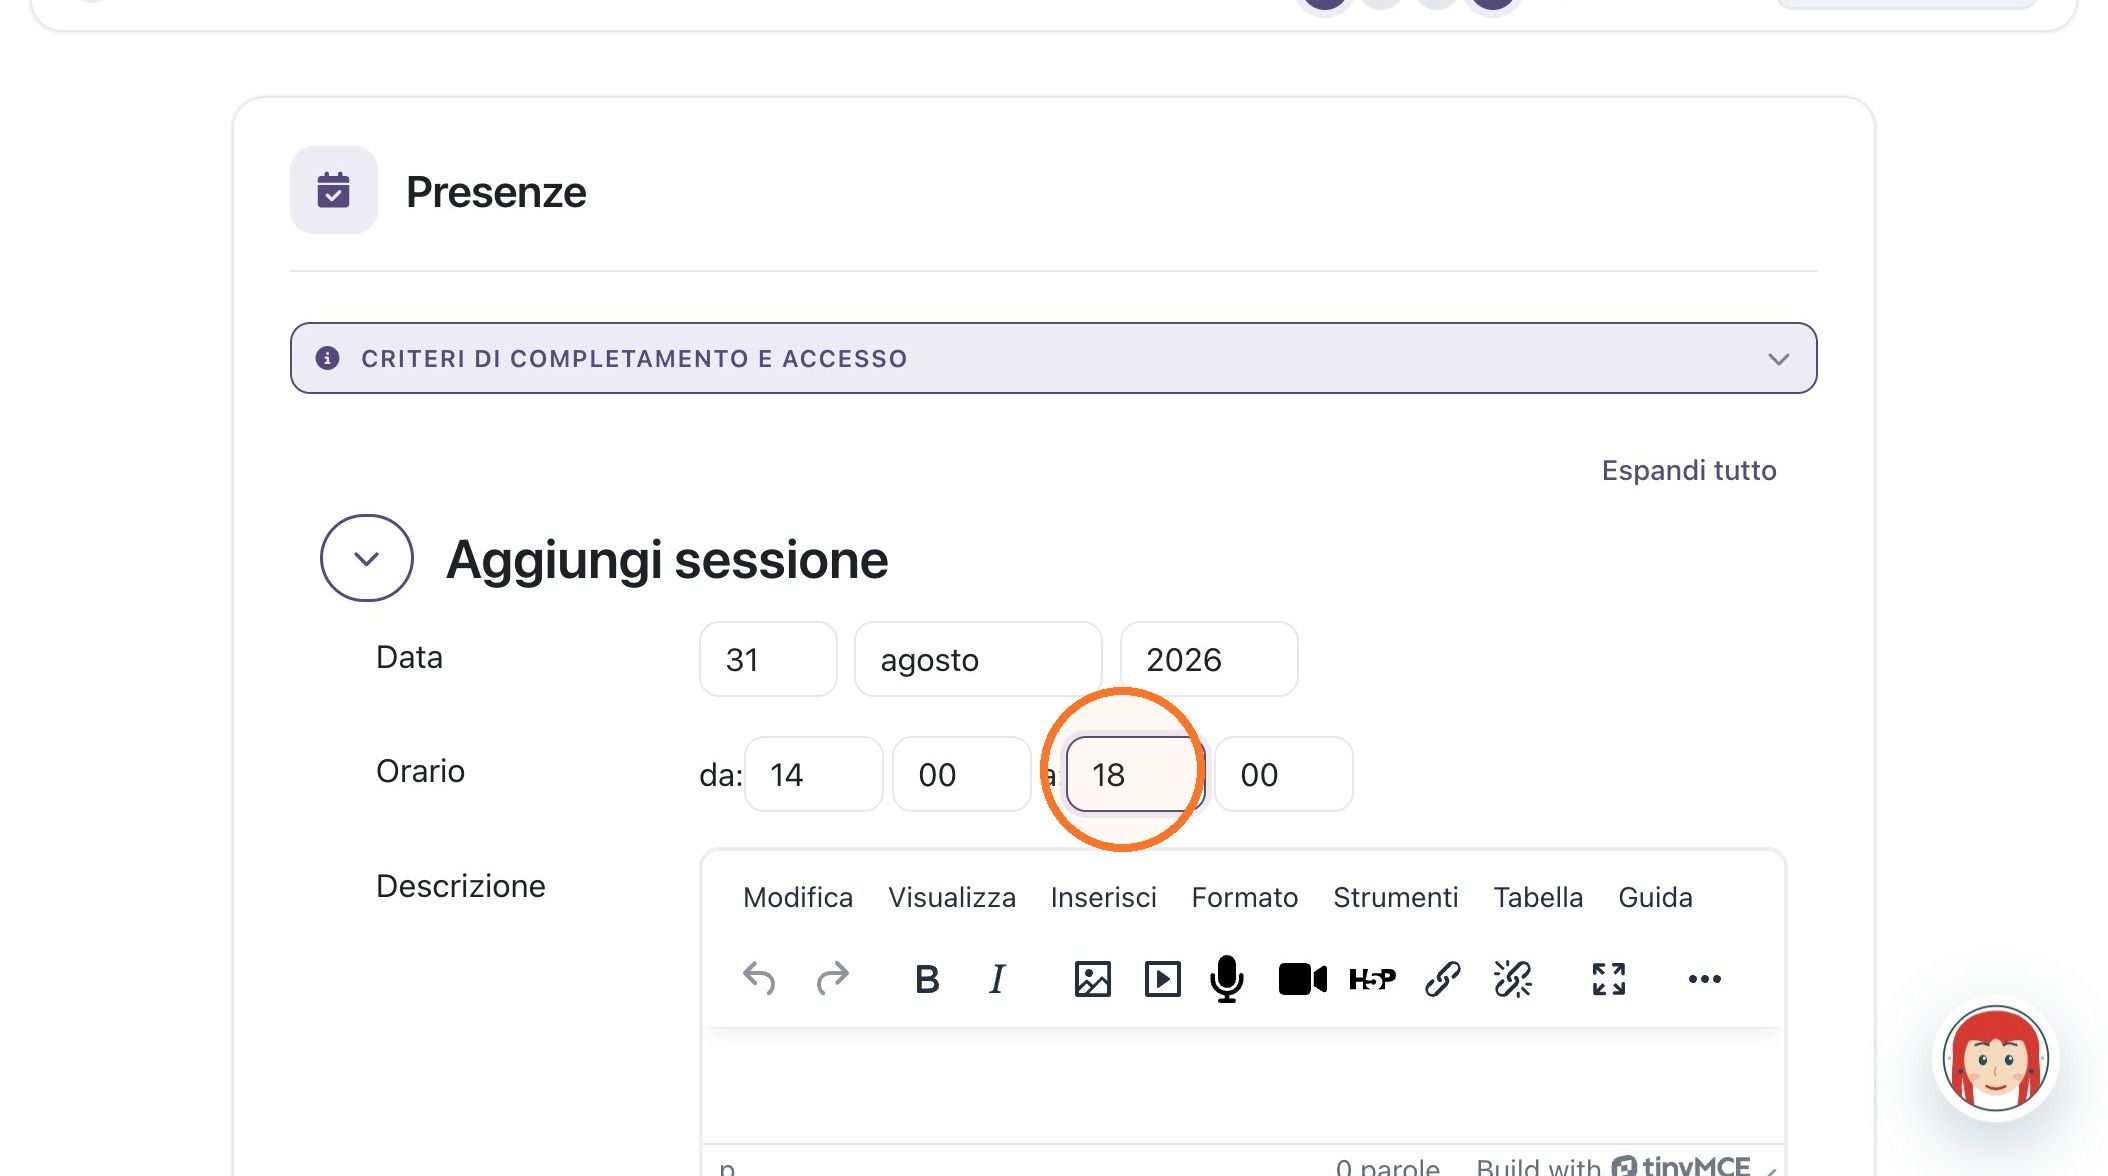Expand Criteri di completamento e accesso chevron
2108x1176 pixels.
[x=1778, y=359]
